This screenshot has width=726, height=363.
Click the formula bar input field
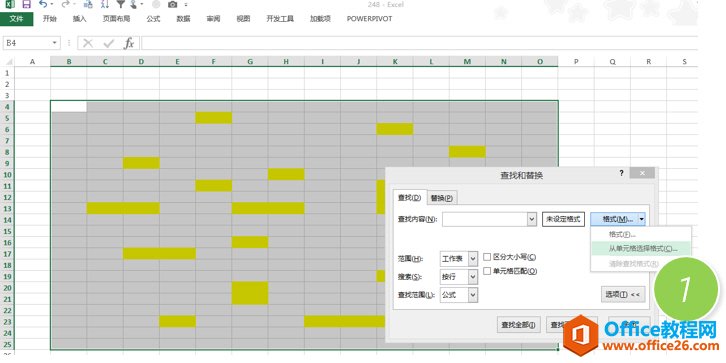[419, 43]
